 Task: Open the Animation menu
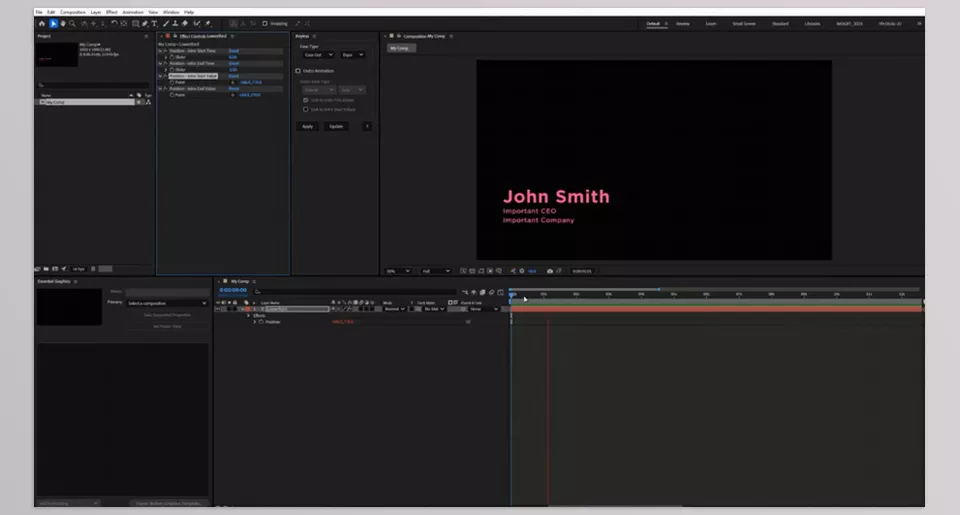tap(133, 12)
